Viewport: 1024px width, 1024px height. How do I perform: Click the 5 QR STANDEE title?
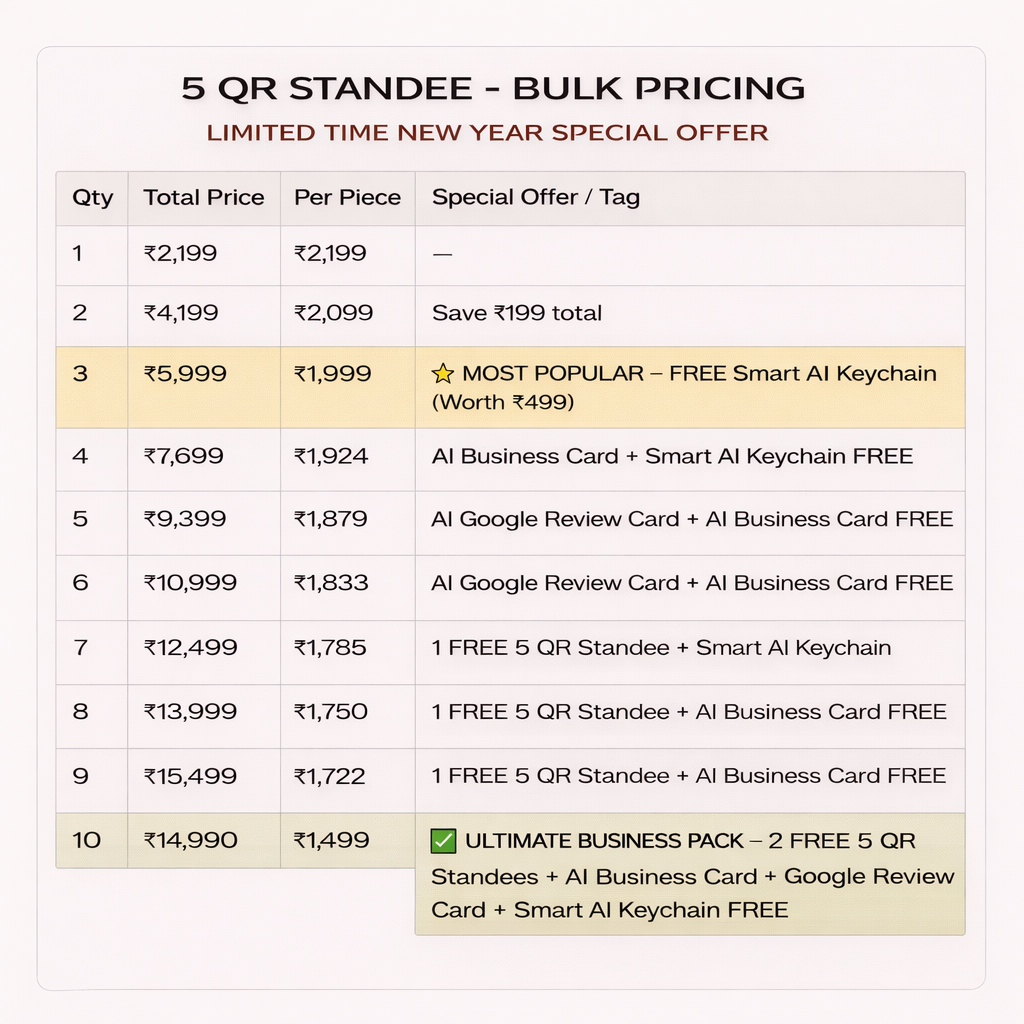click(x=492, y=88)
